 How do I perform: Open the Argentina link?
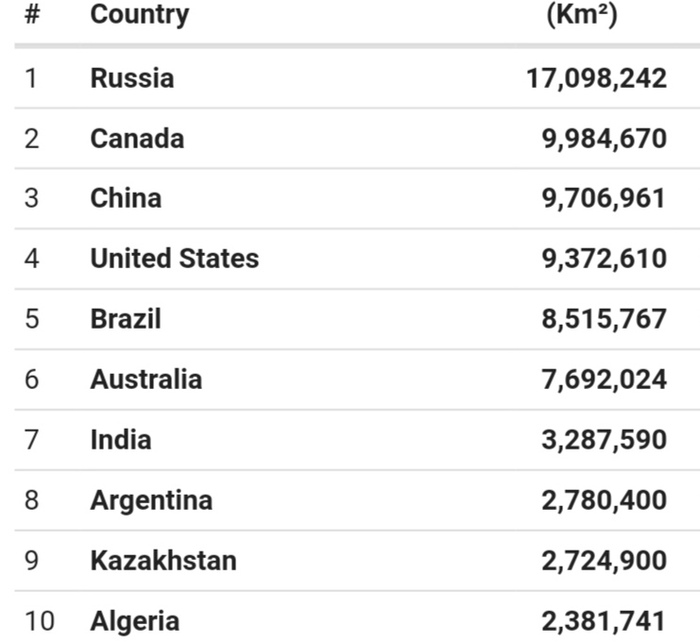pos(151,500)
